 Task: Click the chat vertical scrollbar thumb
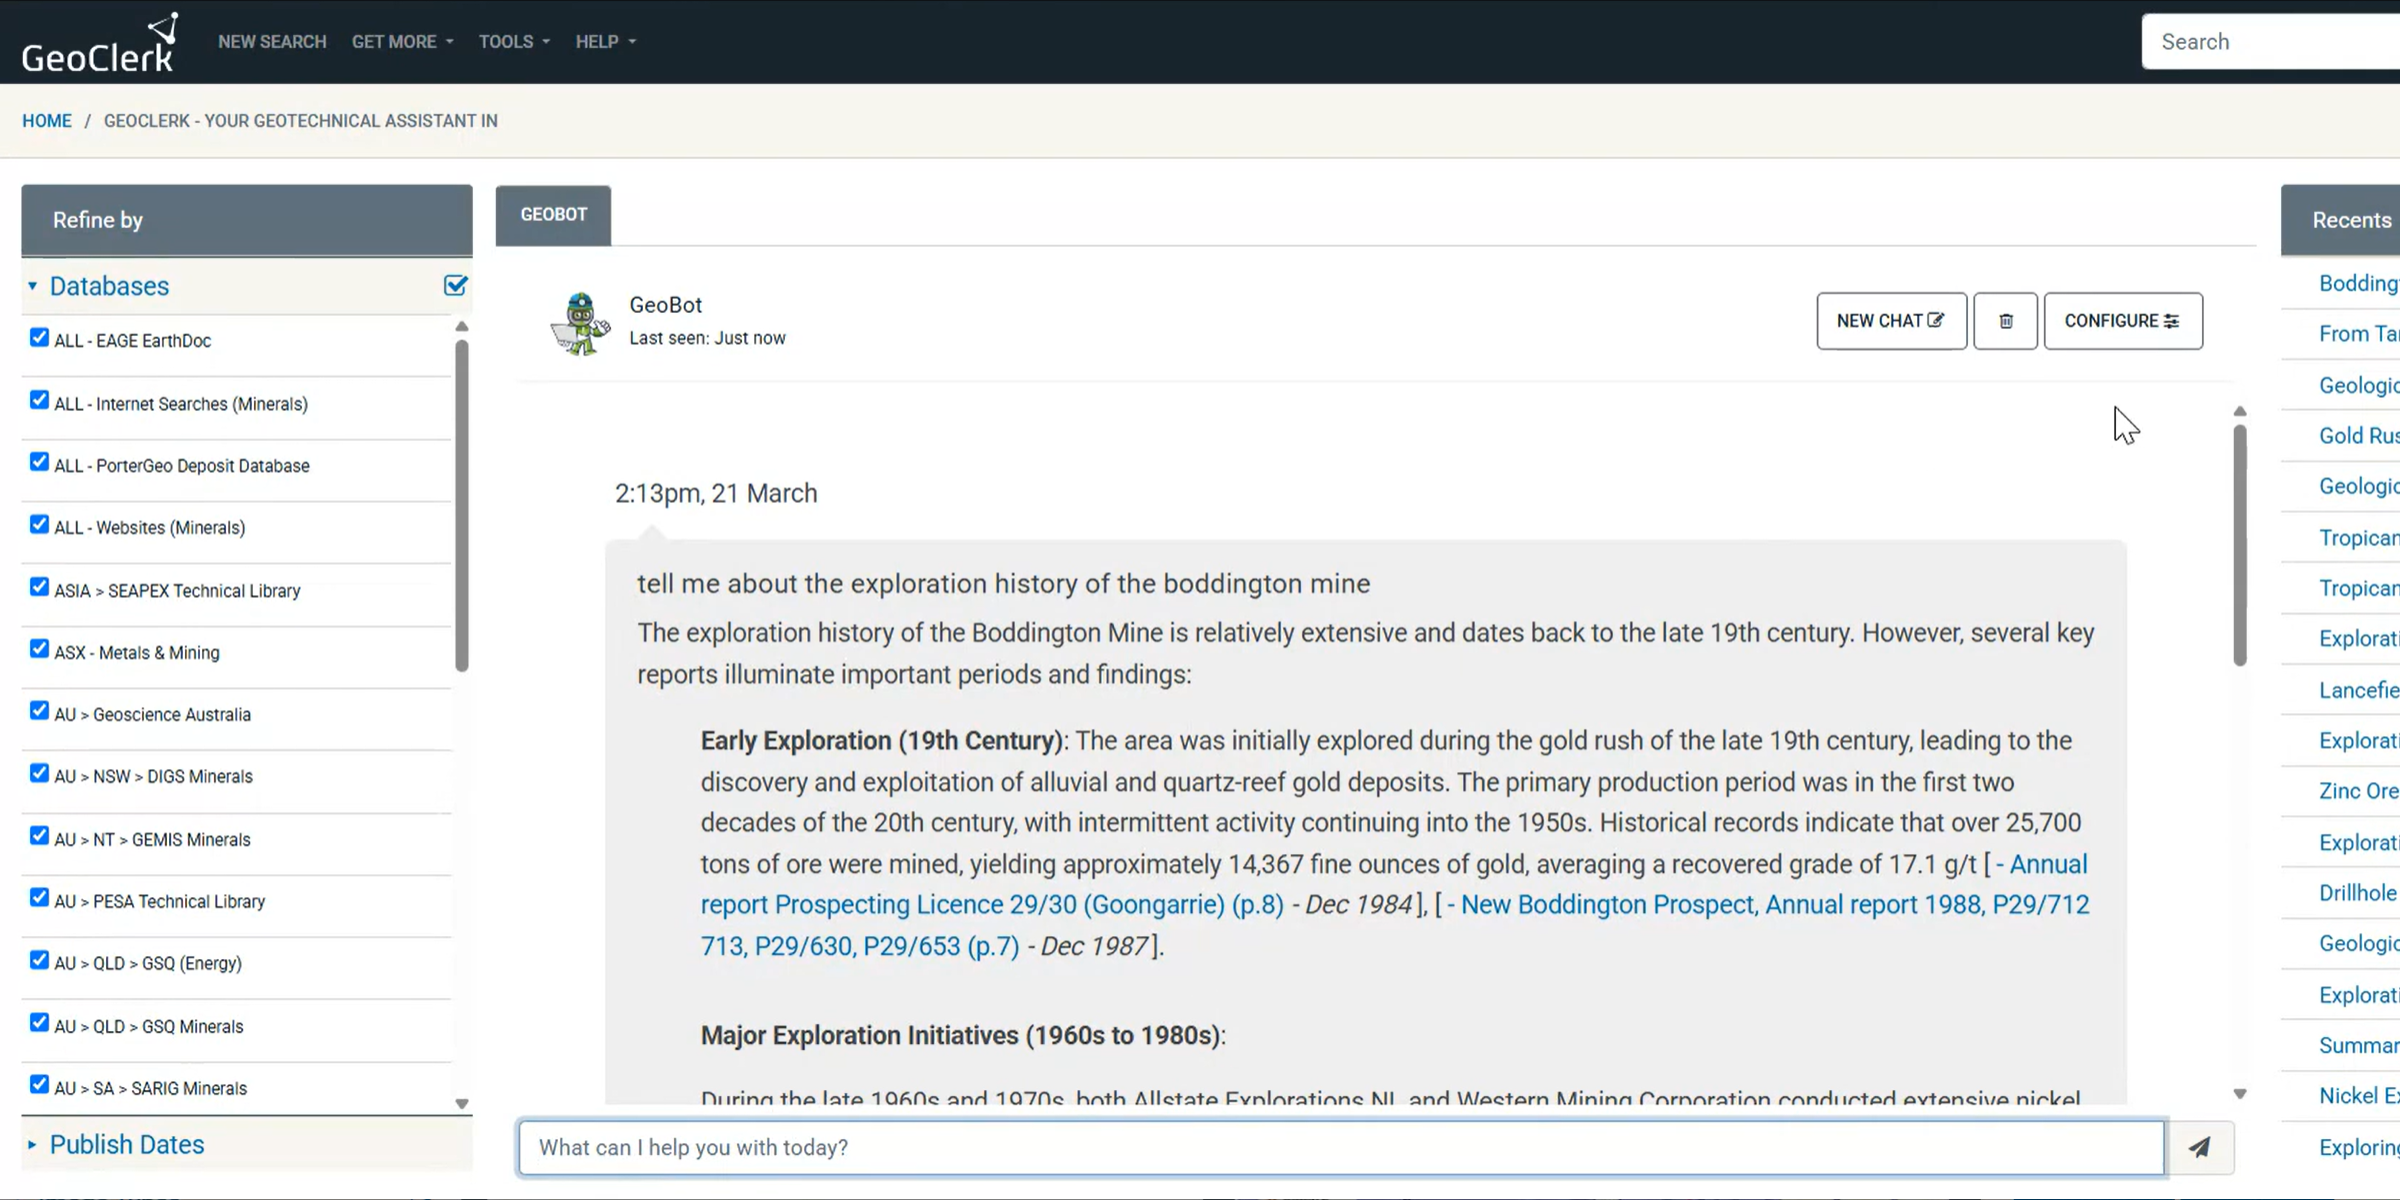coord(2240,545)
